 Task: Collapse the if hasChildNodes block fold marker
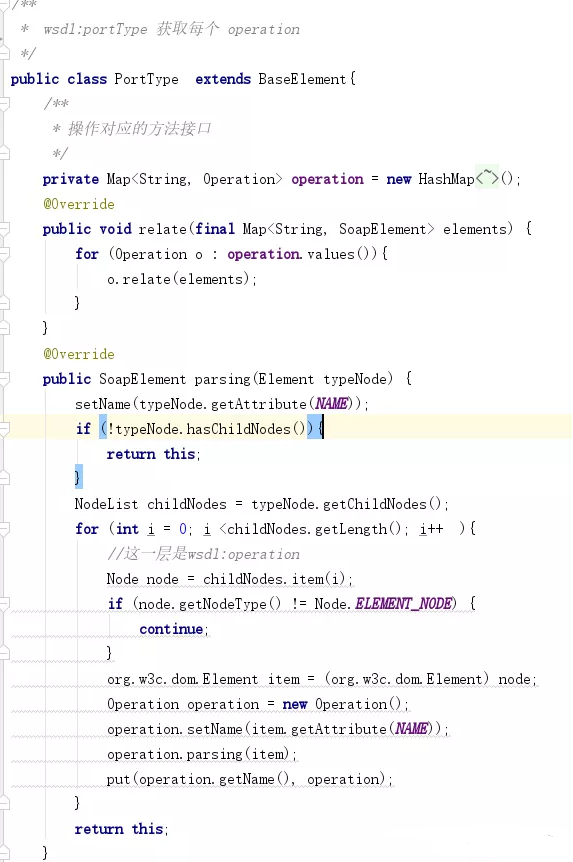pyautogui.click(x=4, y=428)
